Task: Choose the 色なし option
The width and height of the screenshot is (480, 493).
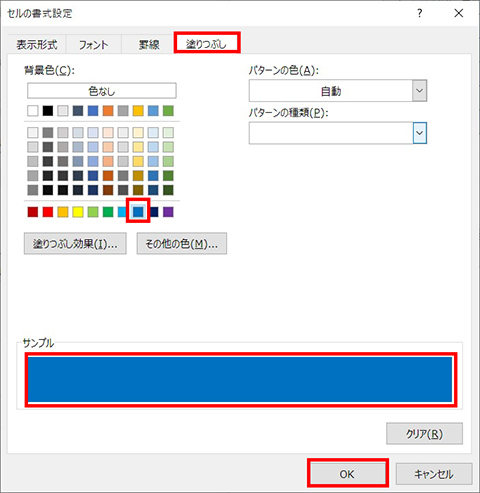Action: point(102,91)
